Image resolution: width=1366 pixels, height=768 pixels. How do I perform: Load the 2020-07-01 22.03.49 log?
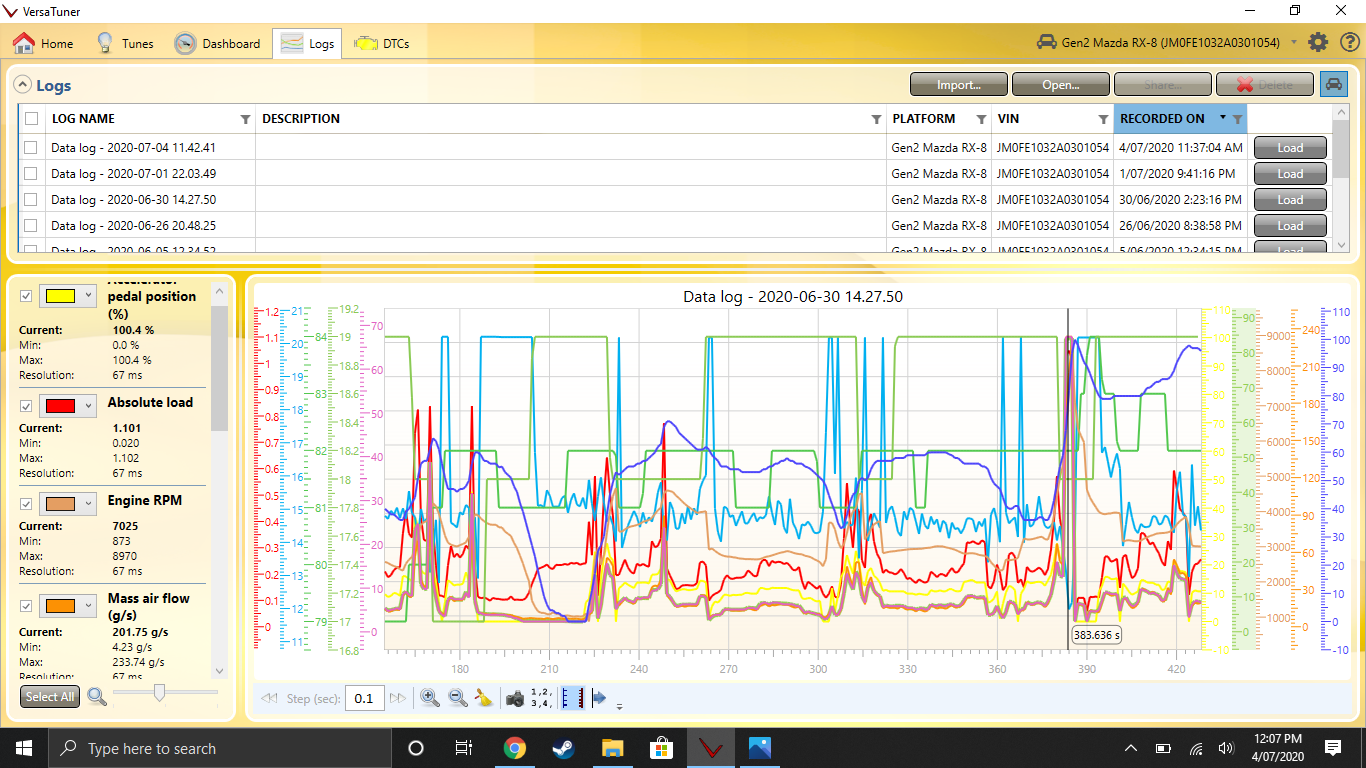[1290, 173]
